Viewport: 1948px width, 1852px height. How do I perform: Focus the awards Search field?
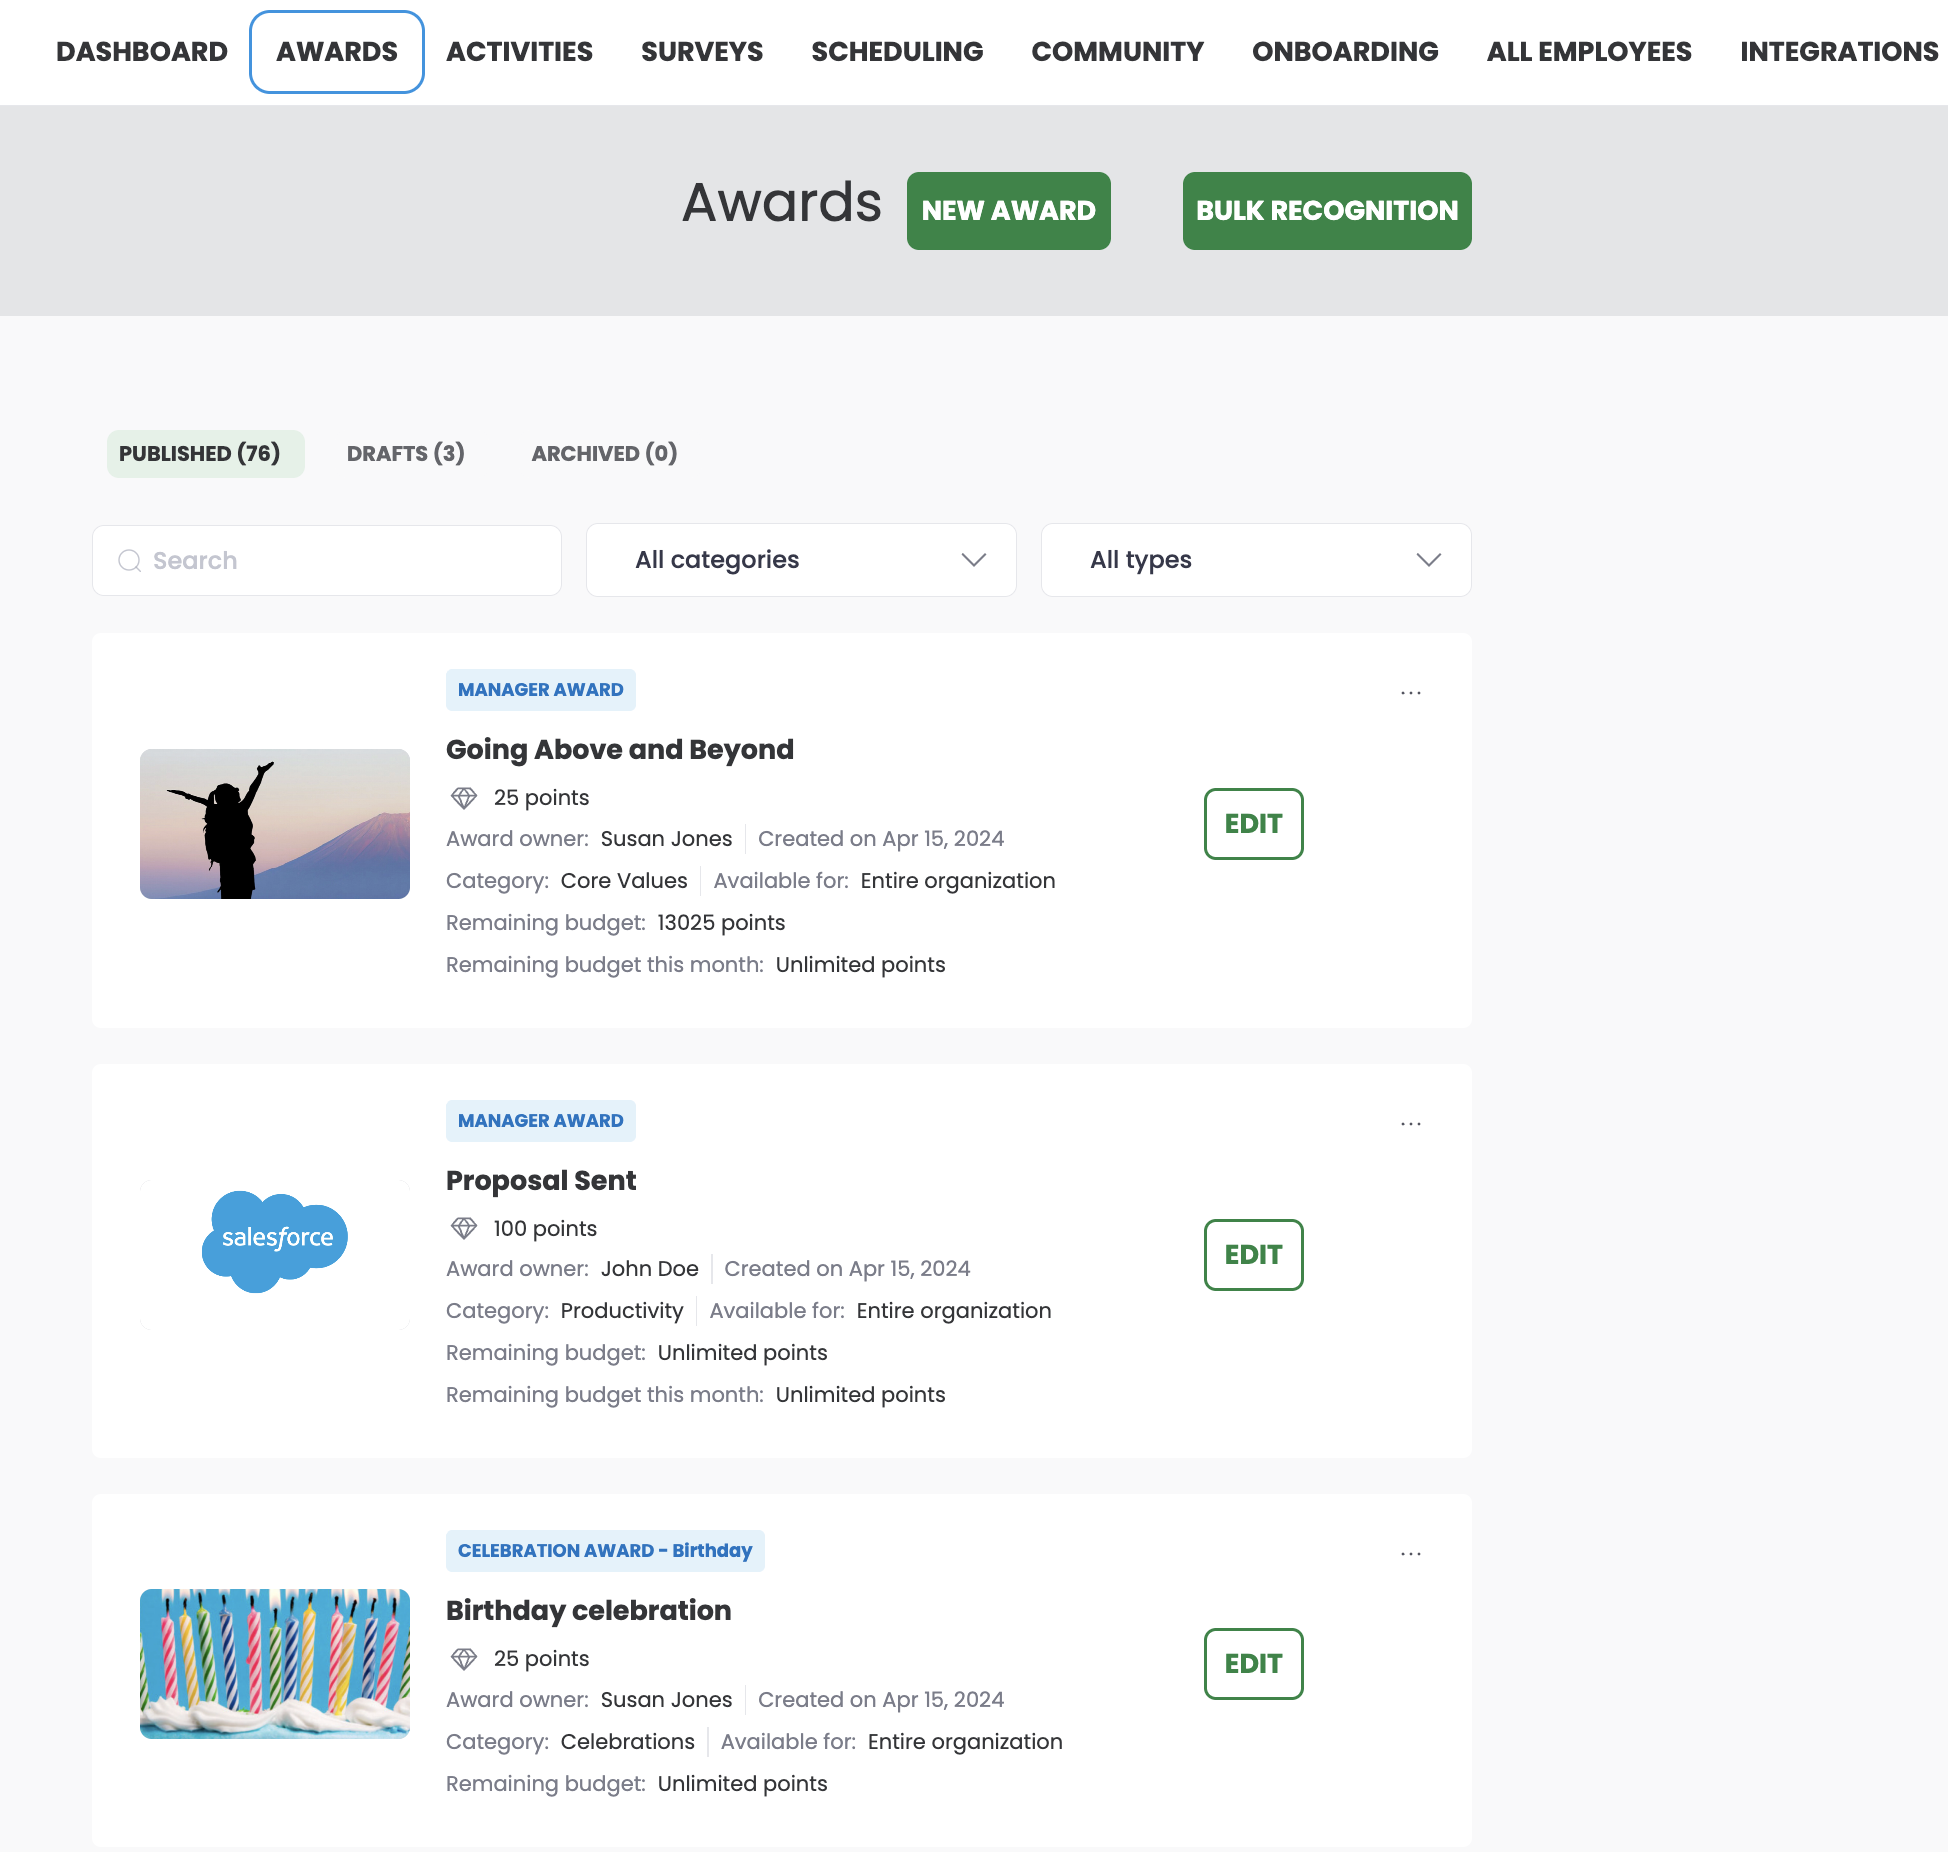(x=326, y=561)
